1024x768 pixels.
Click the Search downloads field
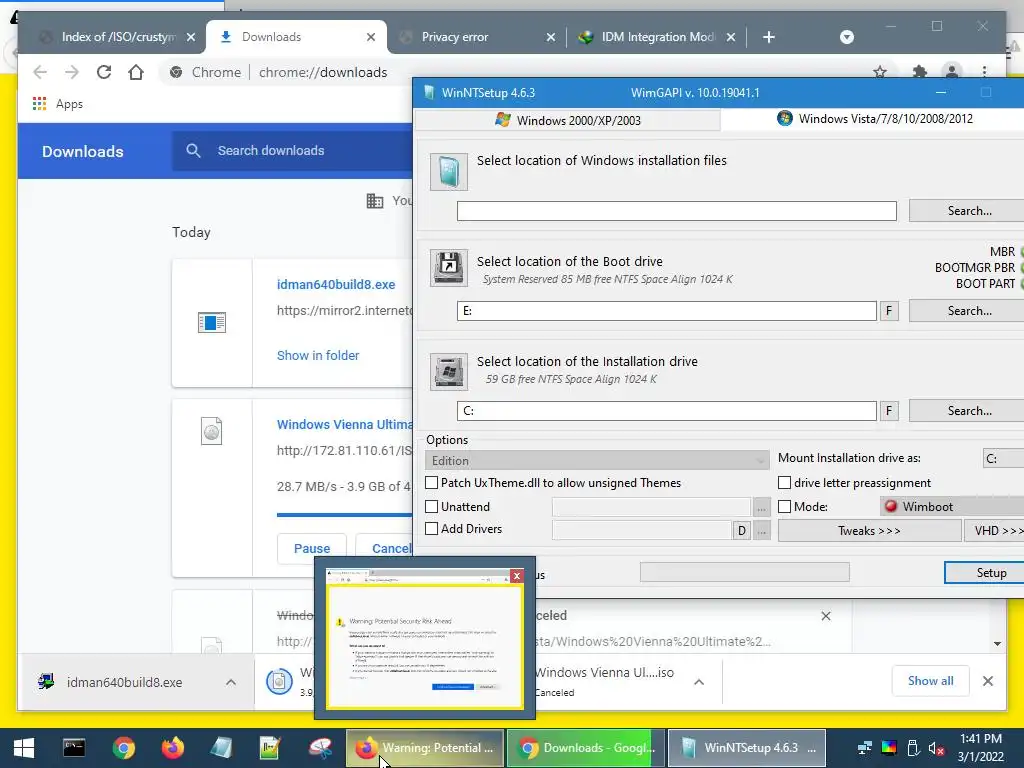(x=292, y=151)
